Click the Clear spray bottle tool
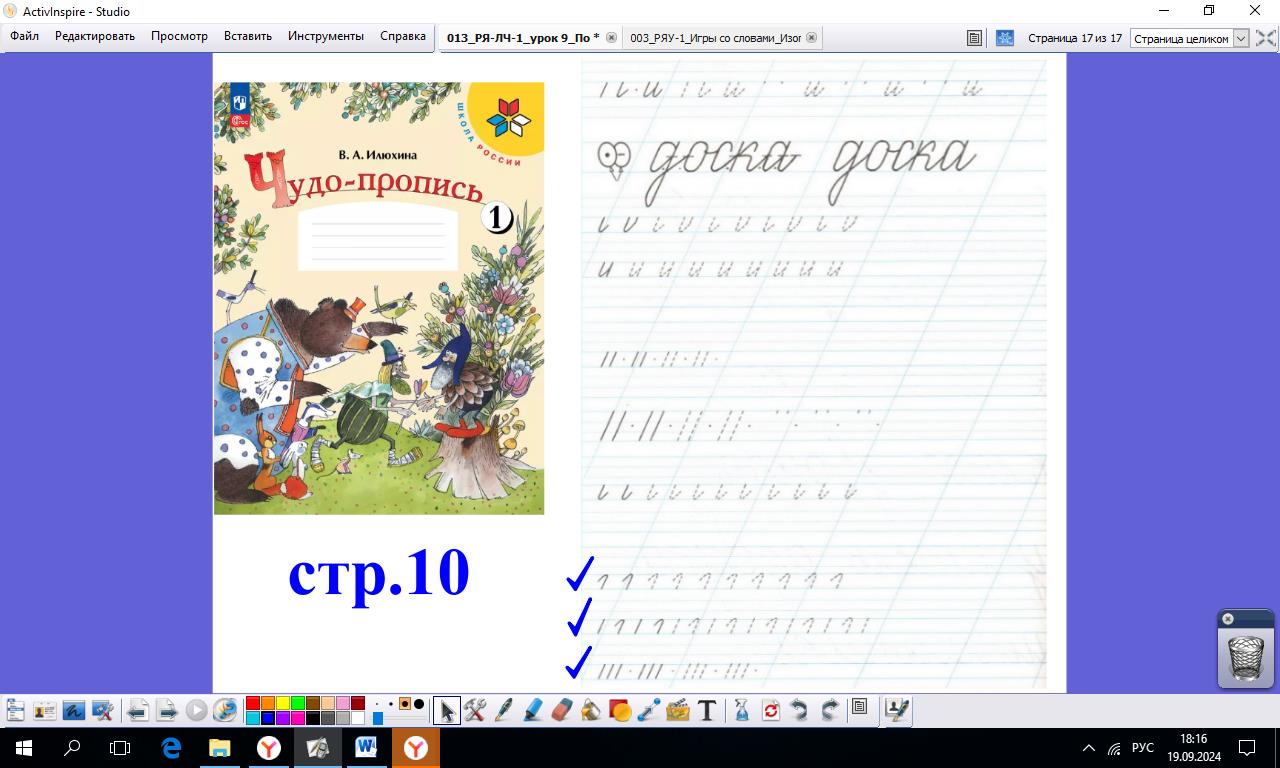This screenshot has height=768, width=1280. [x=741, y=711]
